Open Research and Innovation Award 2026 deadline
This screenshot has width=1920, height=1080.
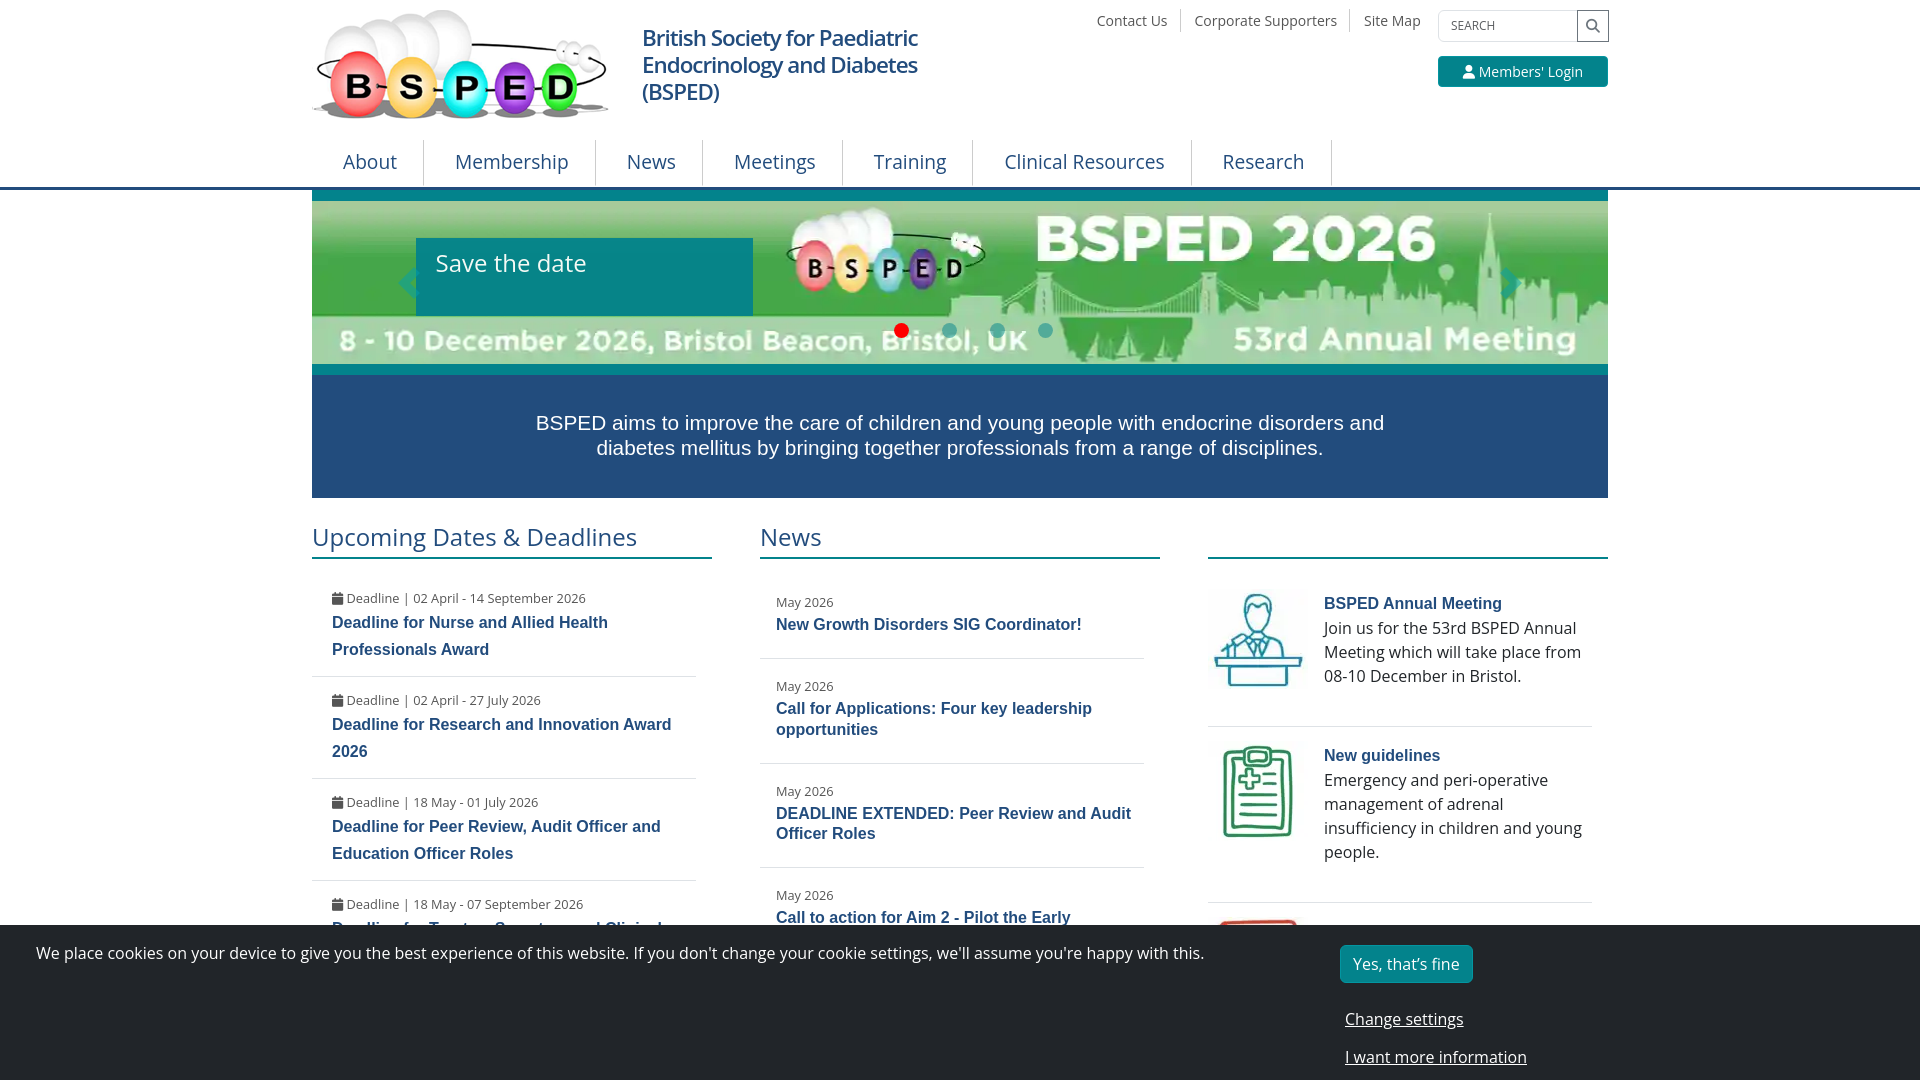click(x=501, y=738)
